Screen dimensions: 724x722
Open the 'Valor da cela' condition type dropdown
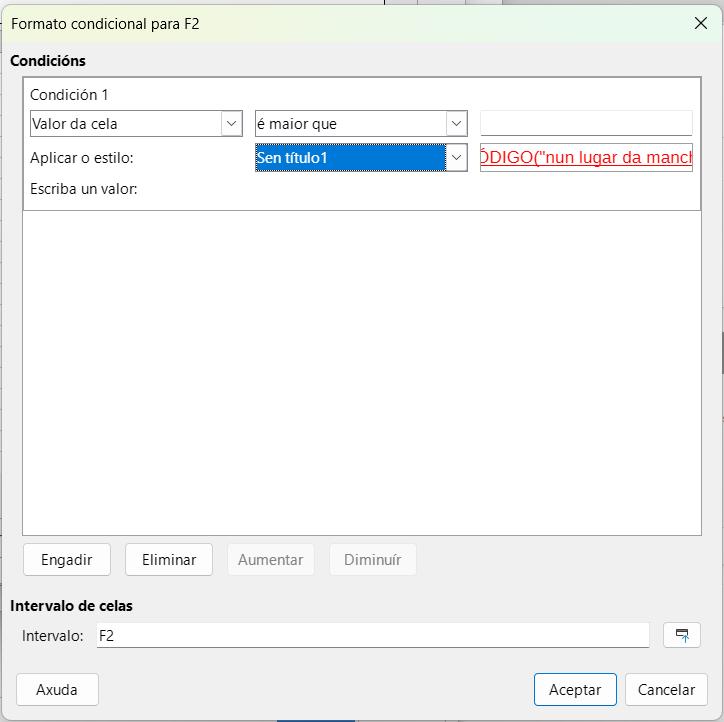click(136, 124)
